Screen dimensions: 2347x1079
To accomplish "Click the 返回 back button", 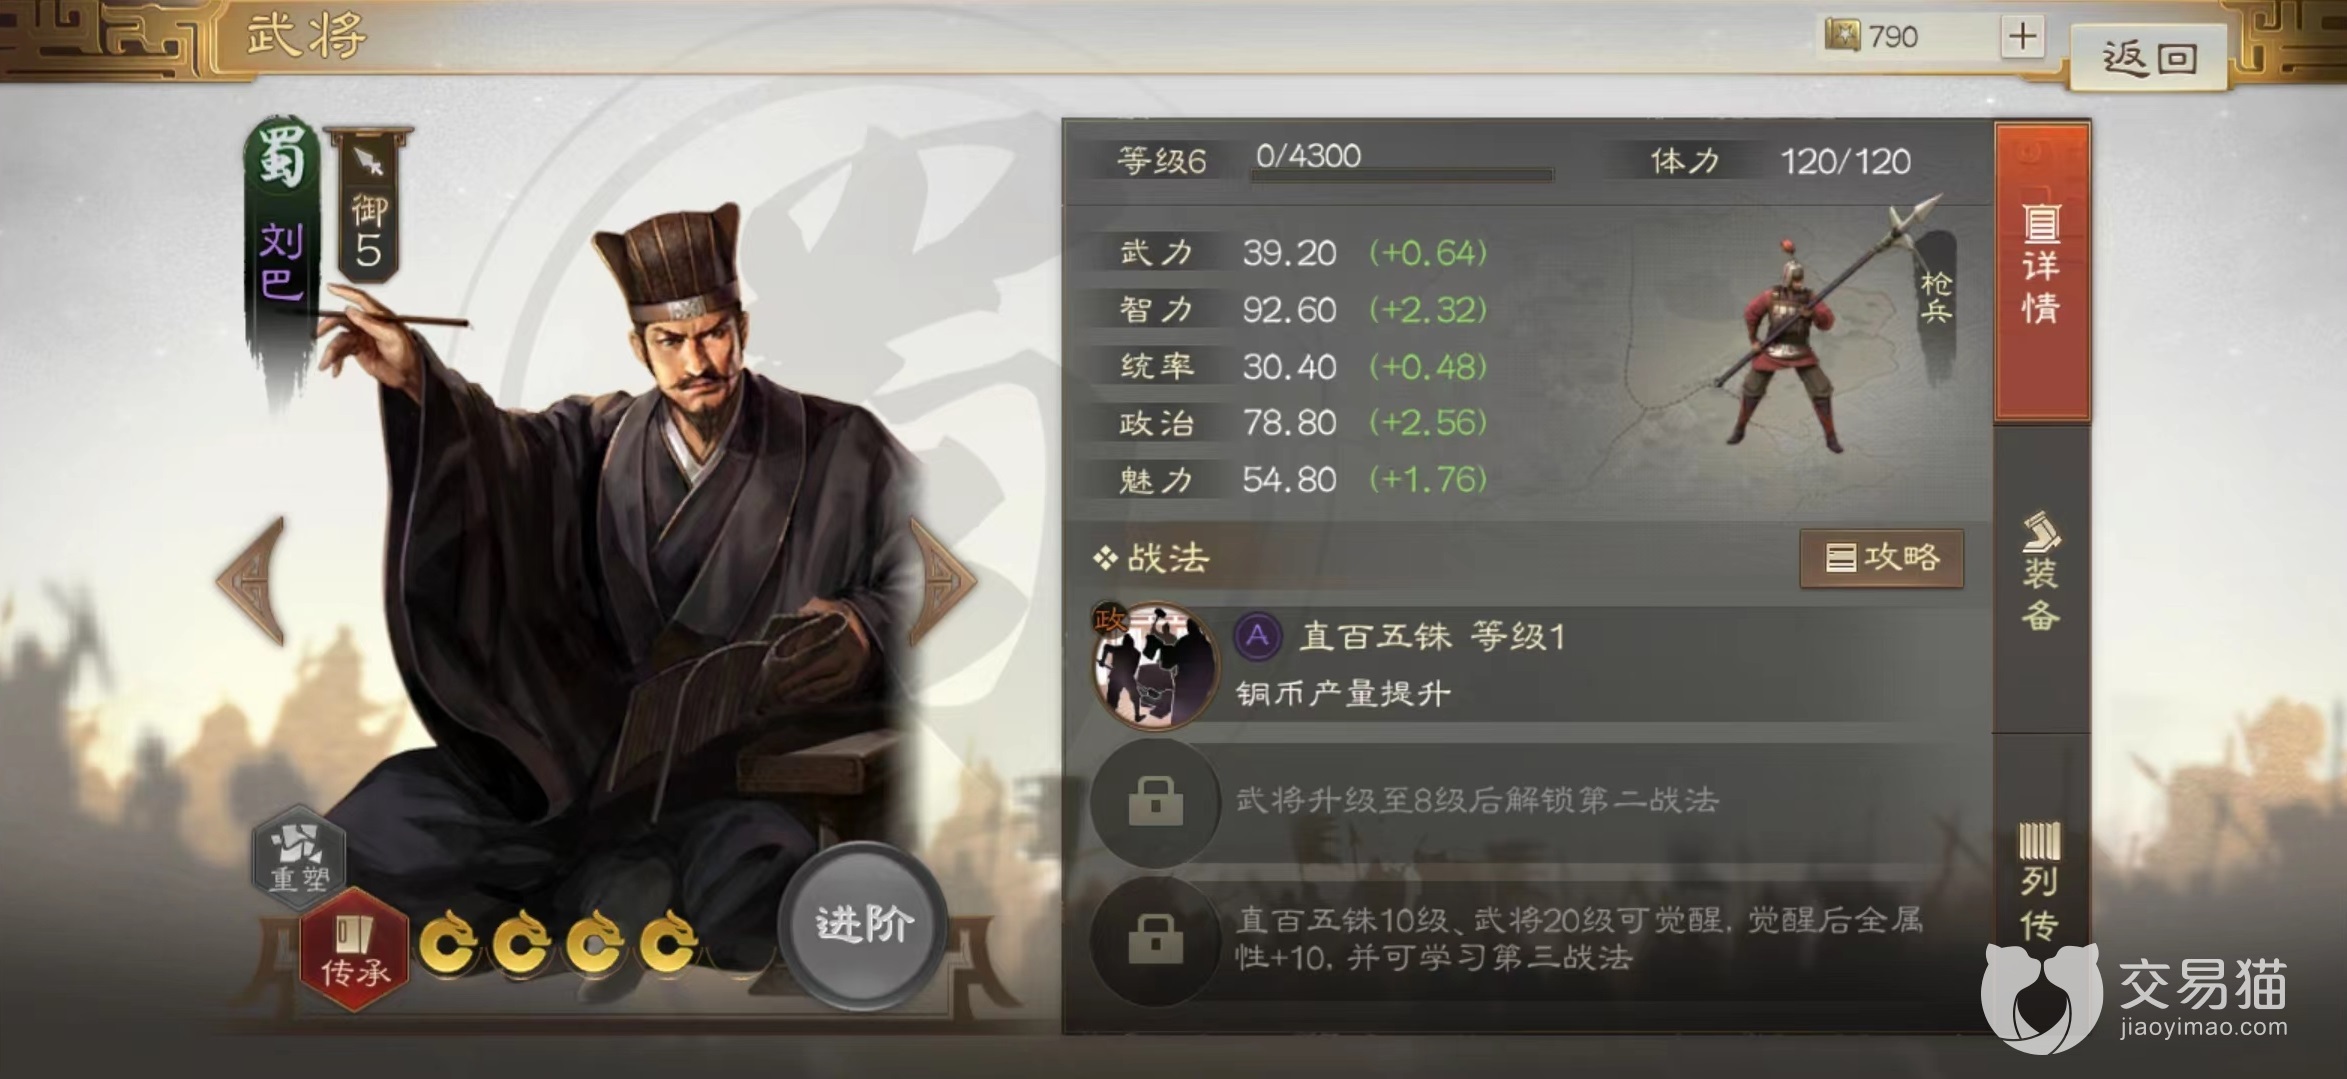I will coord(2149,57).
